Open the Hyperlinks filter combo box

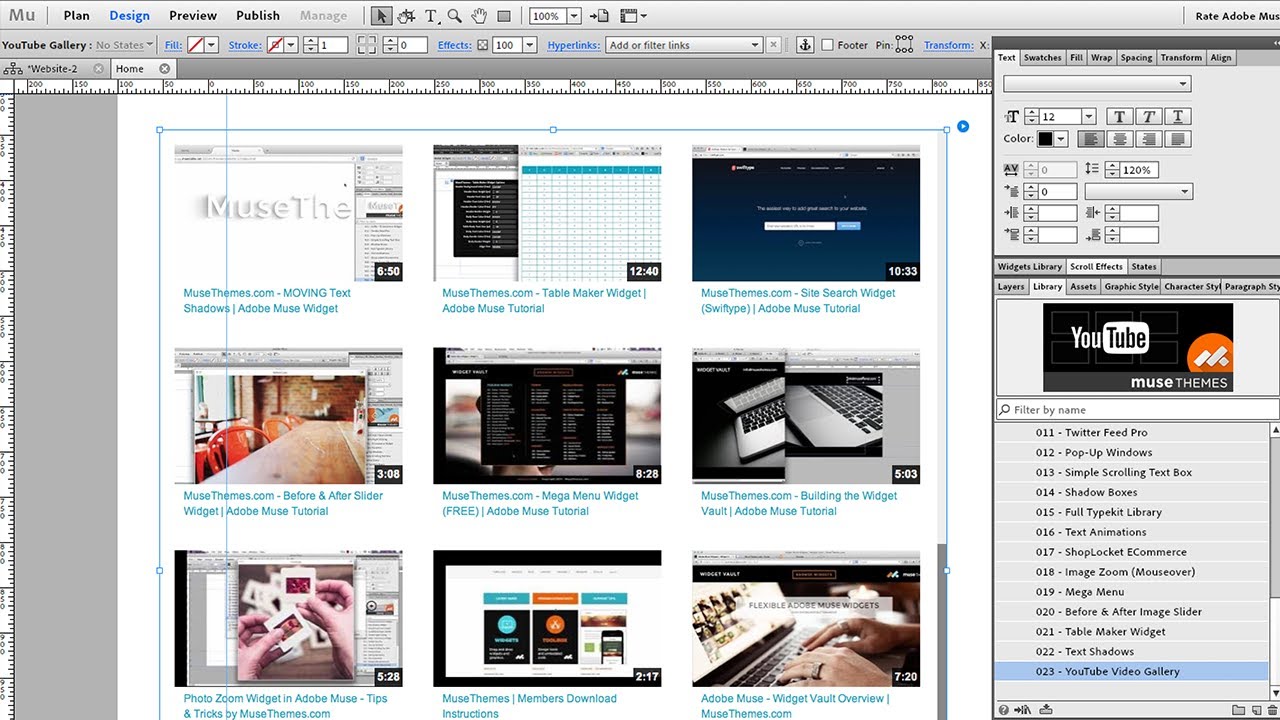(x=684, y=45)
